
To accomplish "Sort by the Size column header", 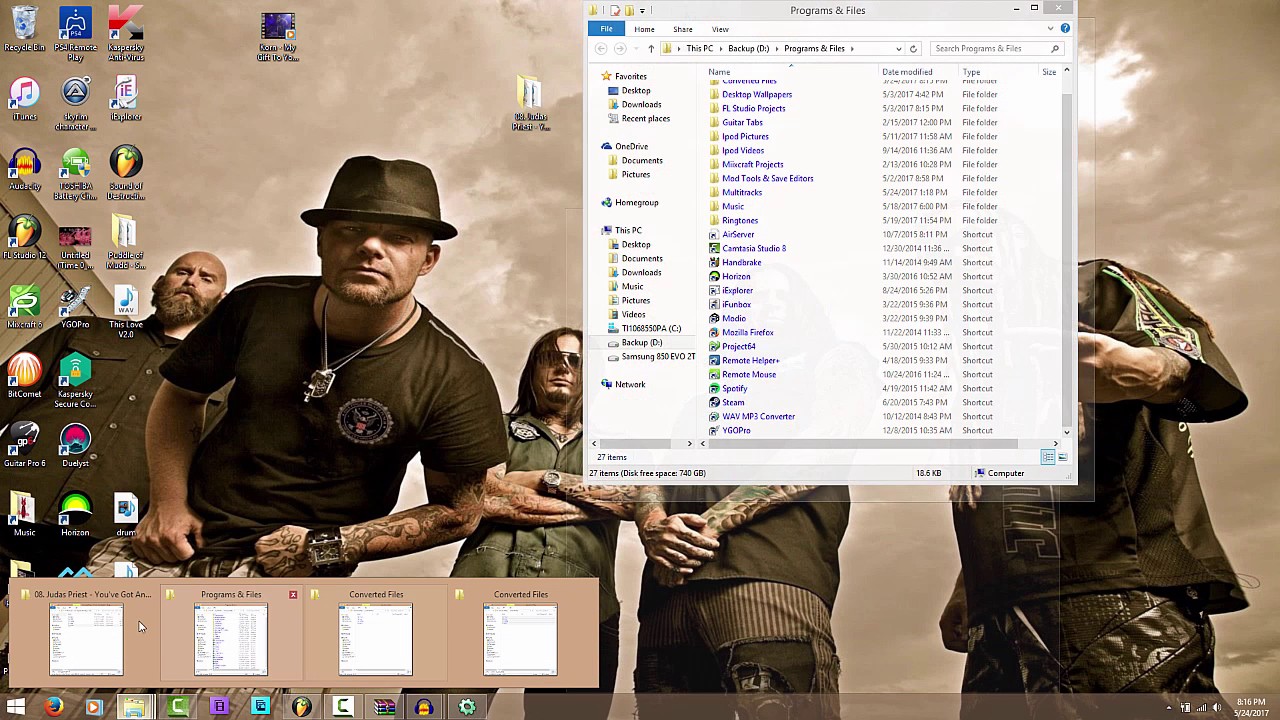I will 1048,72.
